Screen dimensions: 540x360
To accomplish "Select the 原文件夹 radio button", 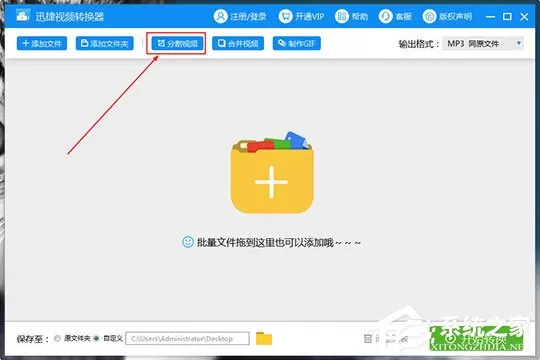I will point(57,338).
